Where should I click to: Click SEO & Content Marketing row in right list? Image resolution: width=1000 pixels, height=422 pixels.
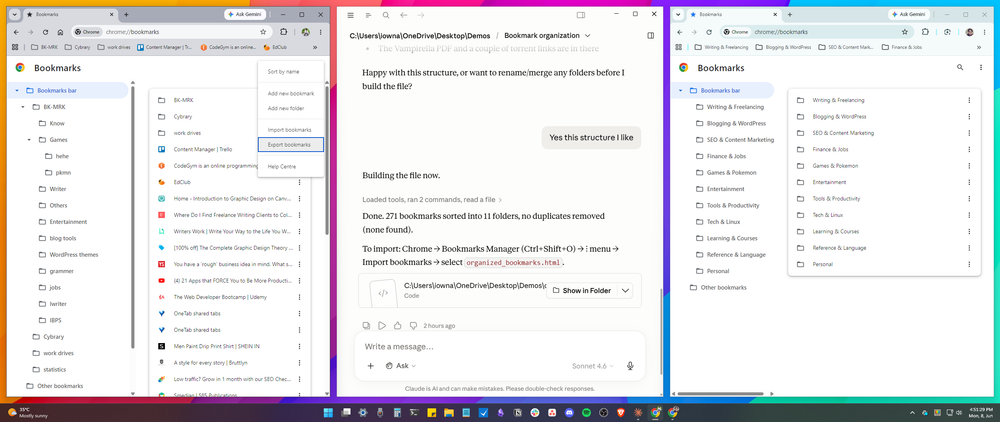884,133
